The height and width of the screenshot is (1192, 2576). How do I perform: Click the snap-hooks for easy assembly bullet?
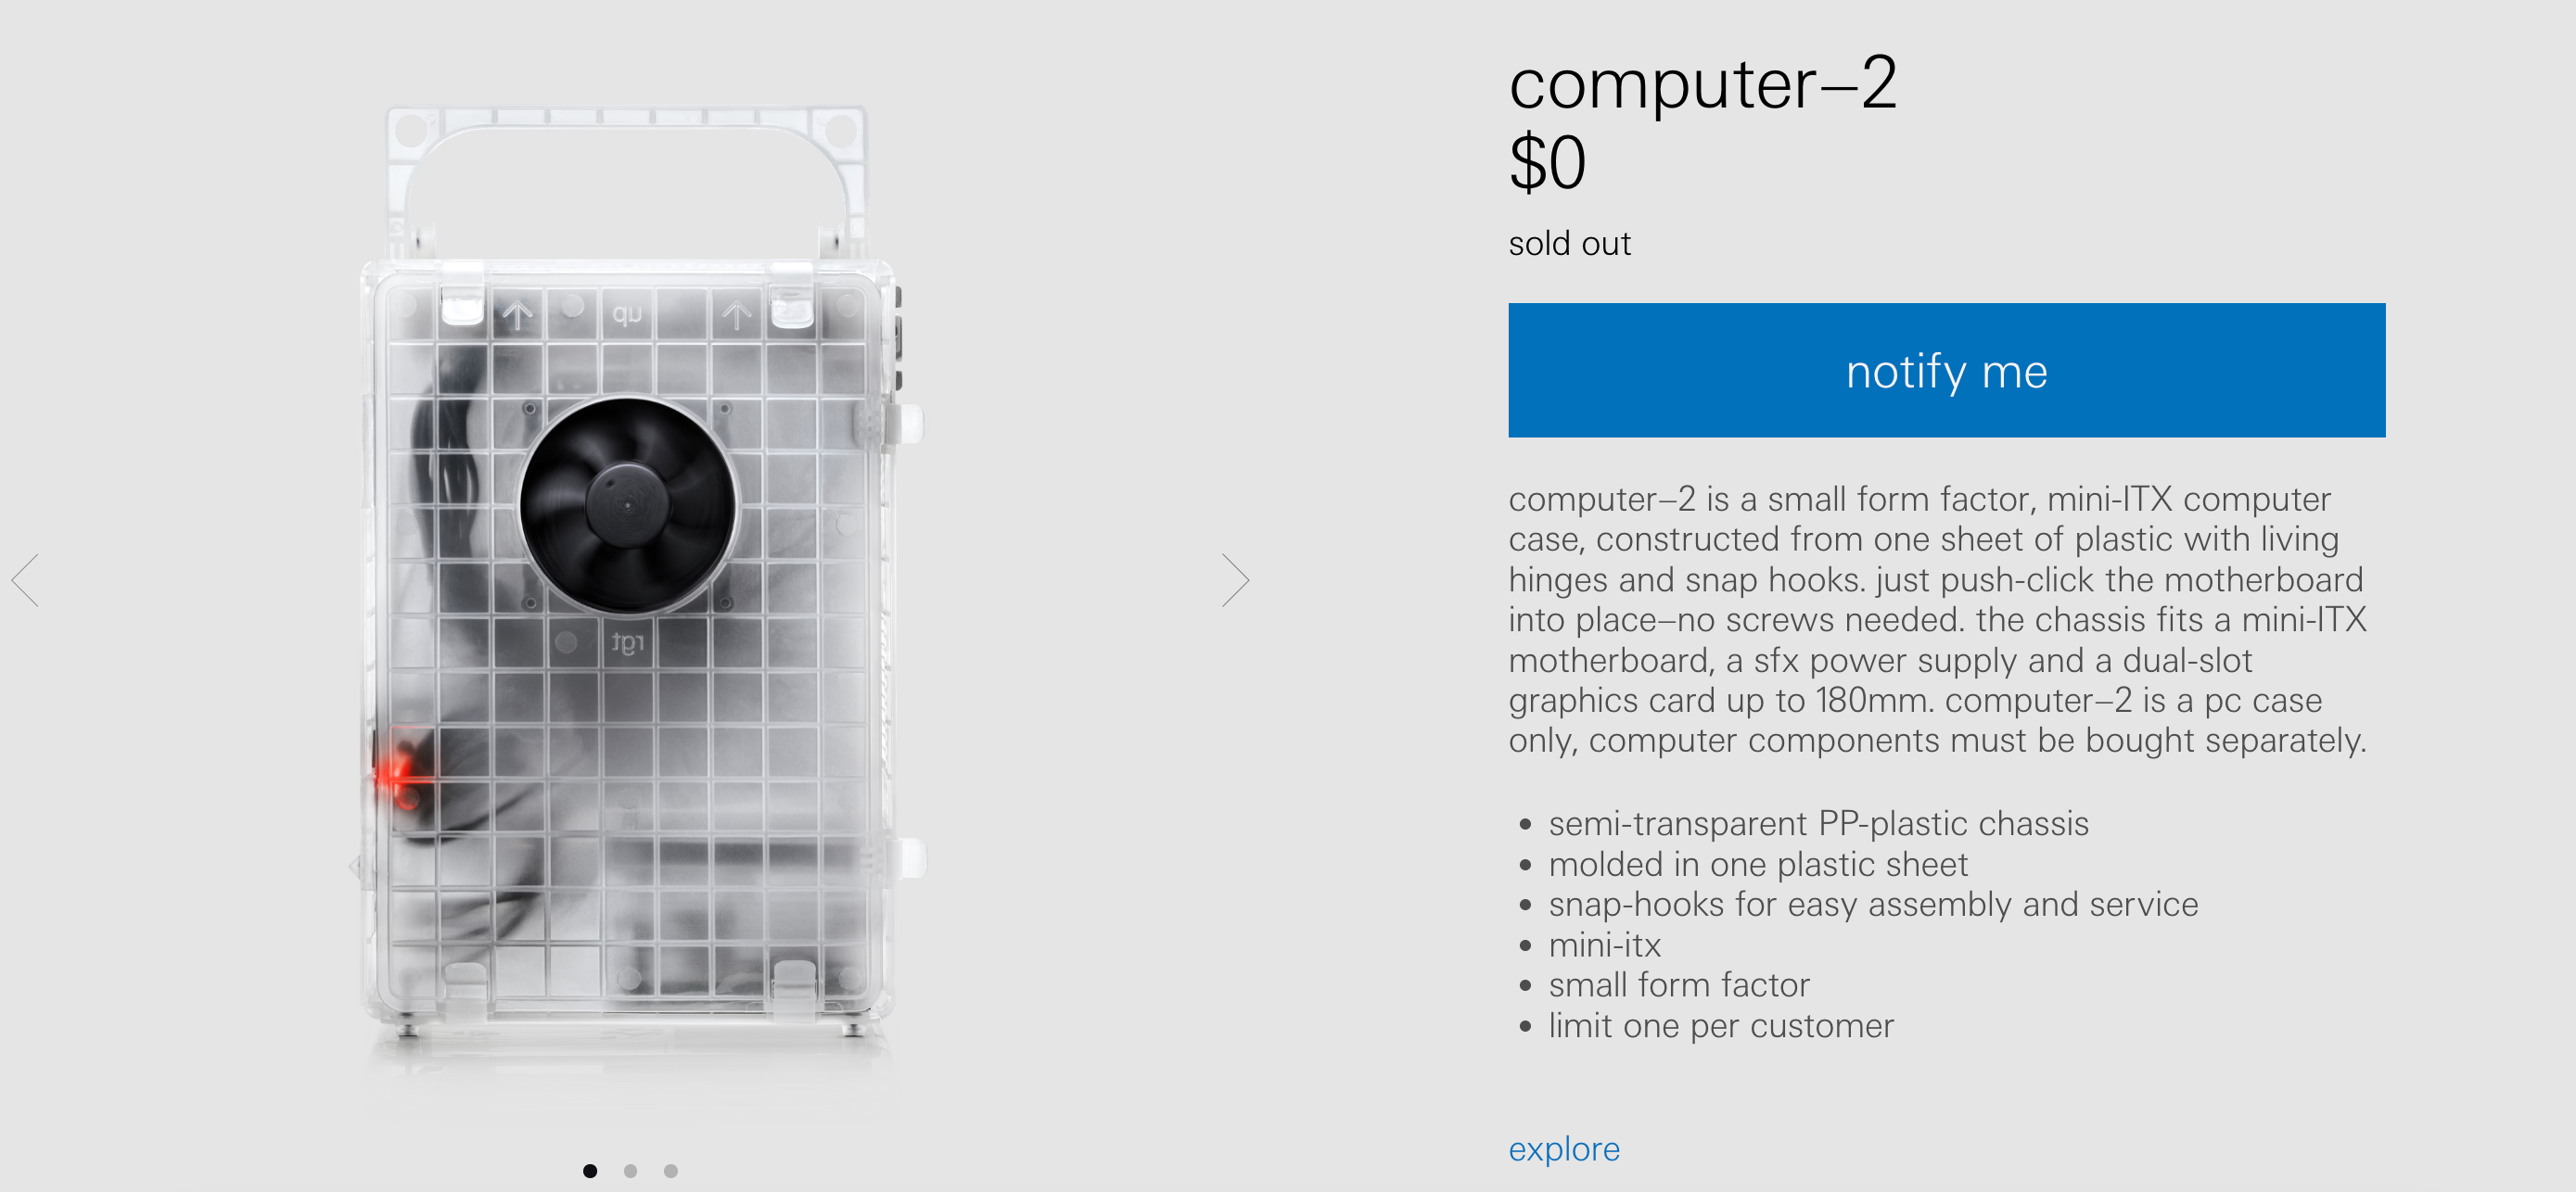[1873, 904]
